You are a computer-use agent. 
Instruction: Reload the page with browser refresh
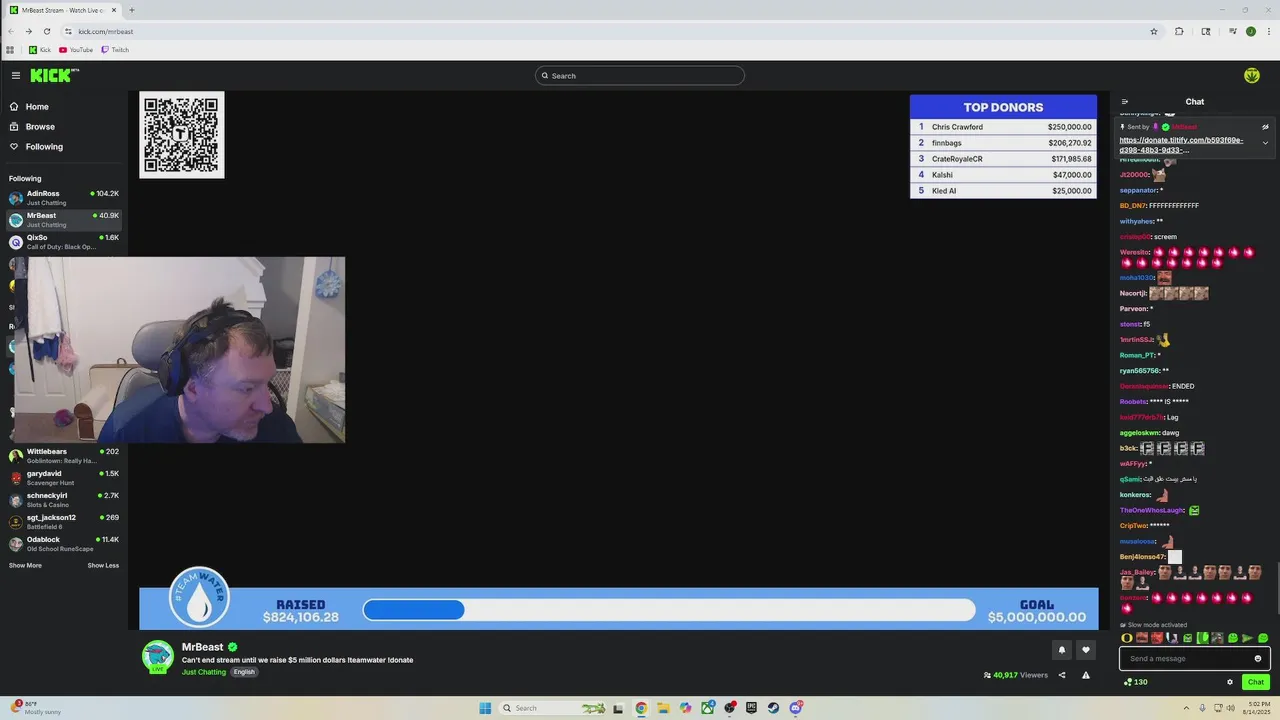(46, 31)
